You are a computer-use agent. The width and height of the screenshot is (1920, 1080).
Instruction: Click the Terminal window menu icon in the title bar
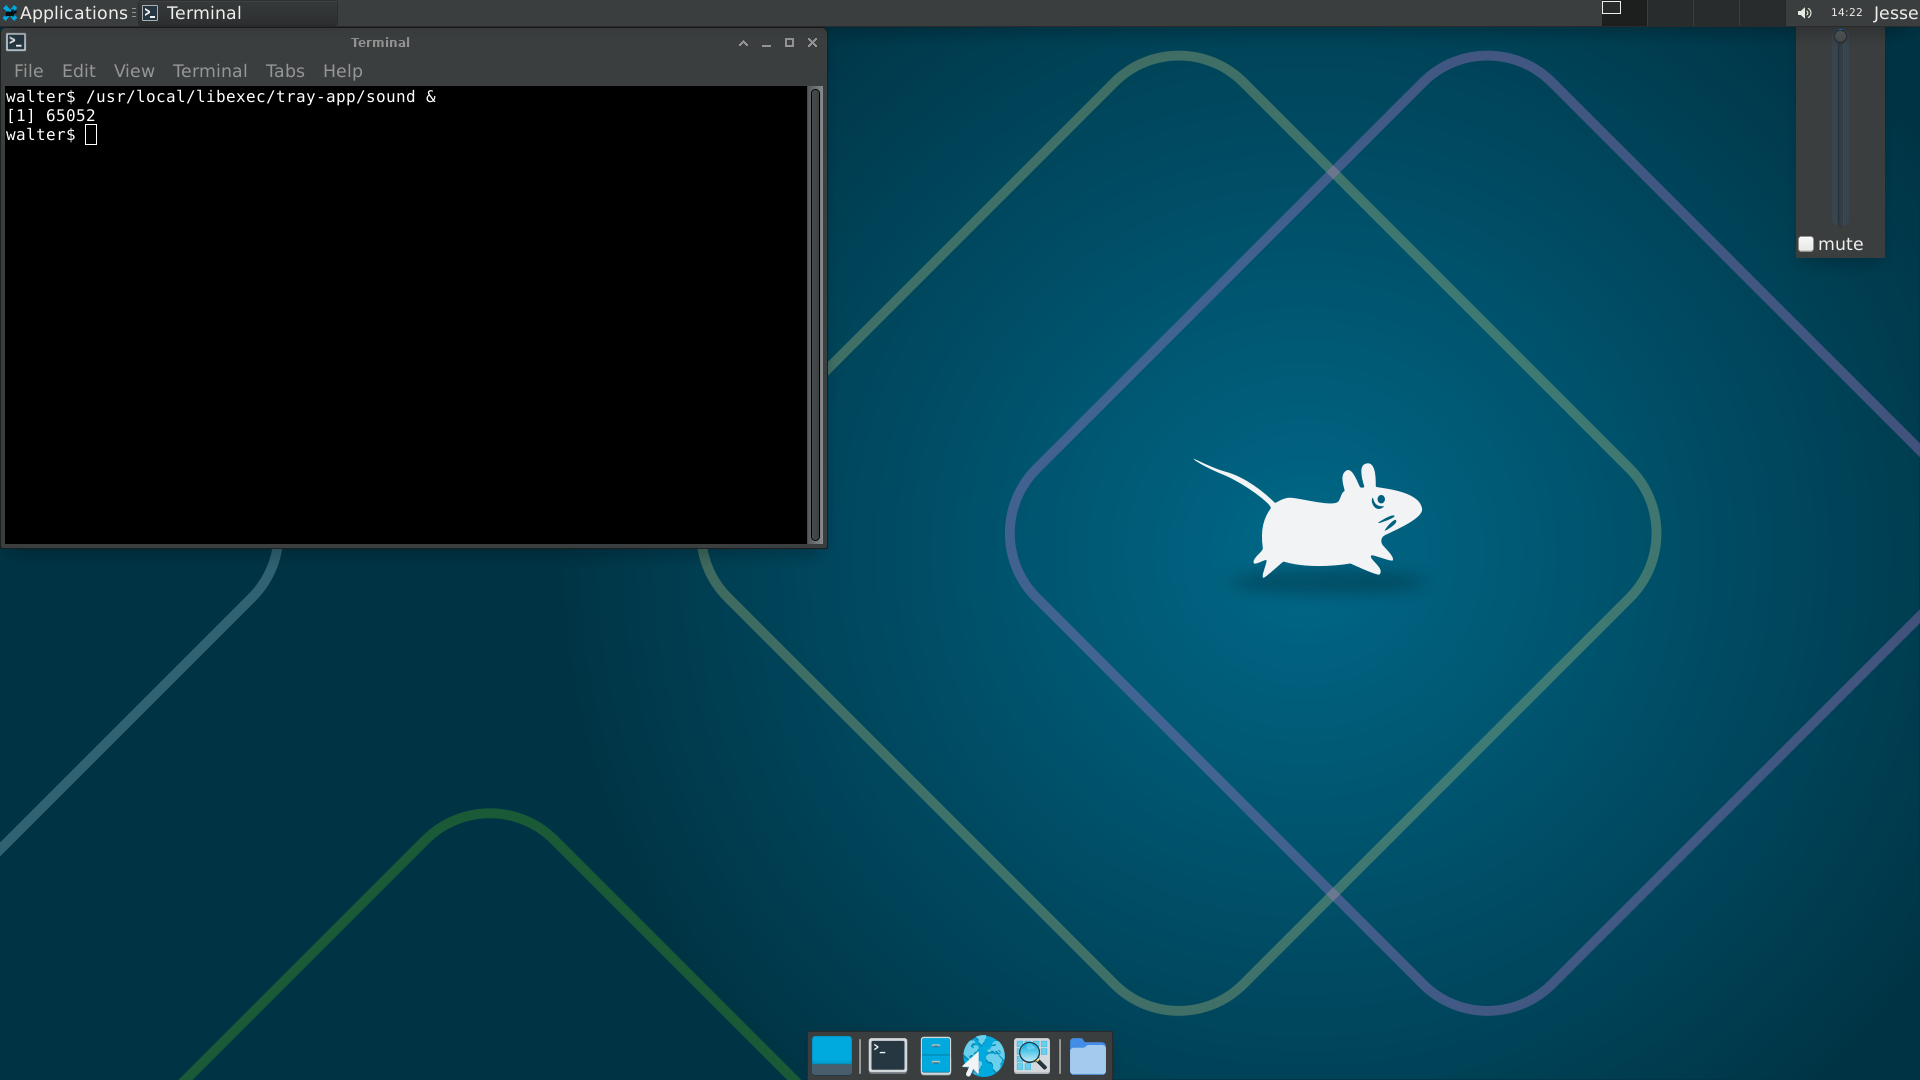(x=16, y=42)
